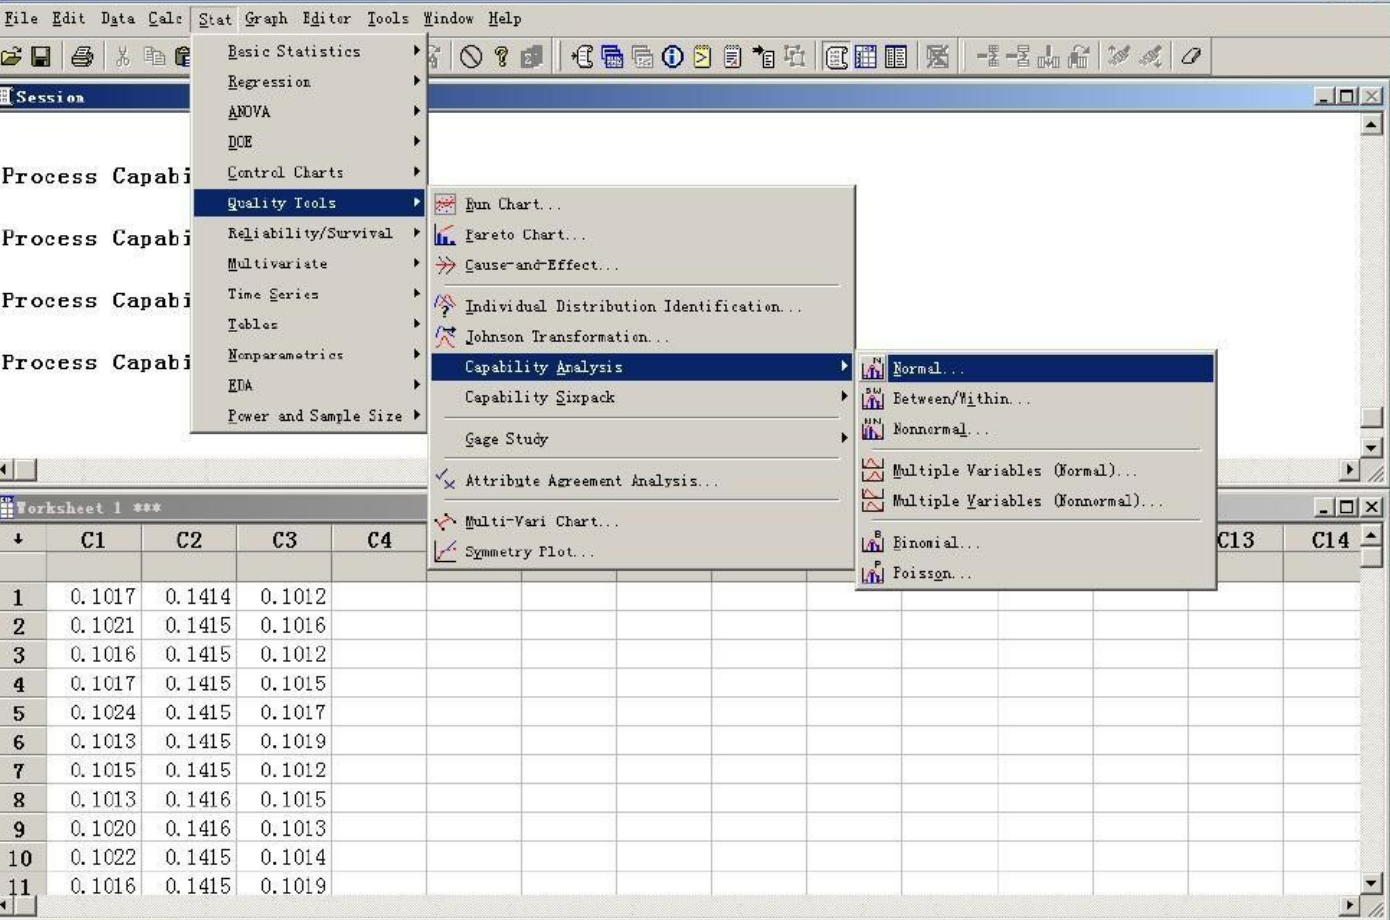Click Session window scroll up arrow
Image resolution: width=1390 pixels, height=920 pixels.
point(1372,124)
